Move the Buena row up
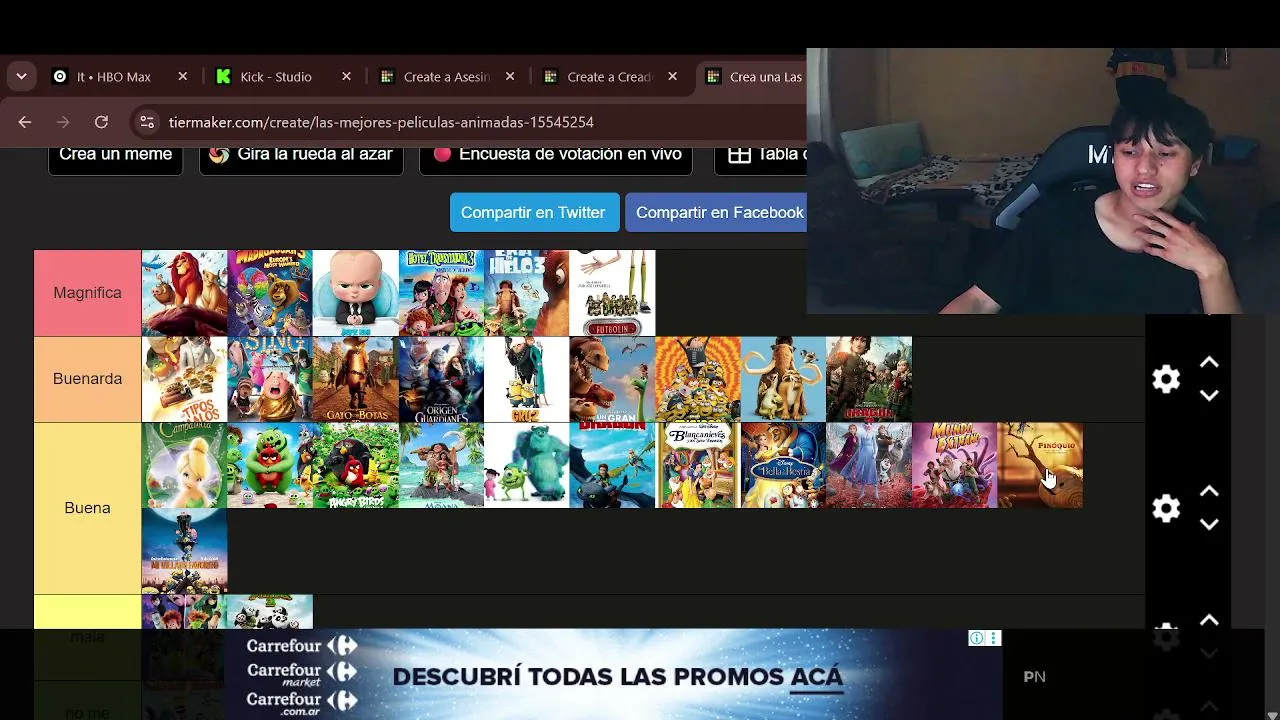The width and height of the screenshot is (1280, 720). tap(1209, 492)
